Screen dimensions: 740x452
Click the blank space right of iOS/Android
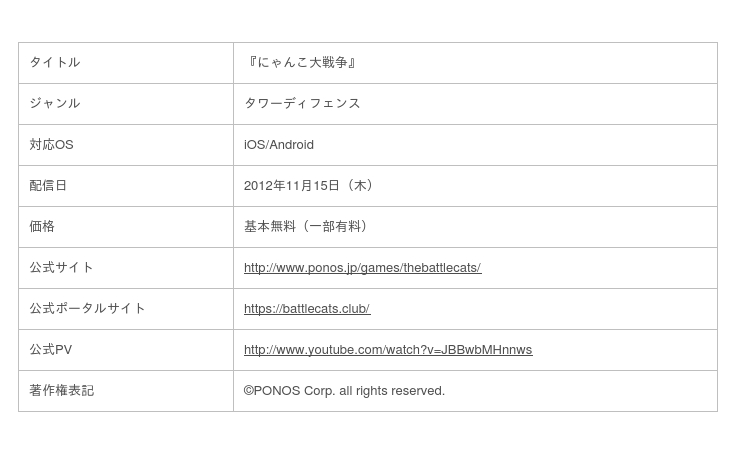[x=515, y=145]
